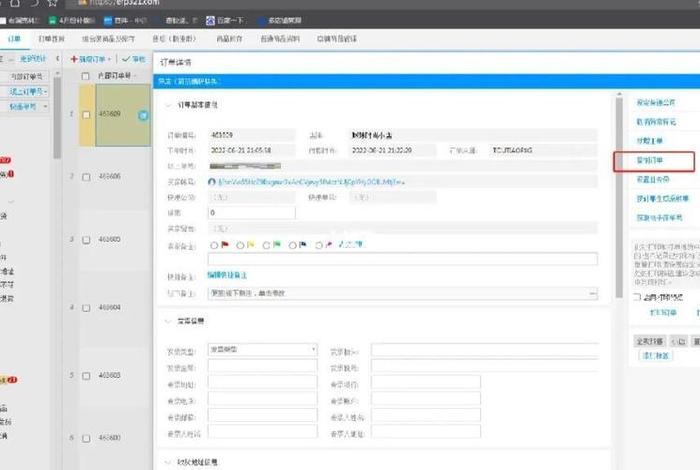Tick the checkbox for order 463606
This screenshot has width=700, height=470.
point(86,177)
